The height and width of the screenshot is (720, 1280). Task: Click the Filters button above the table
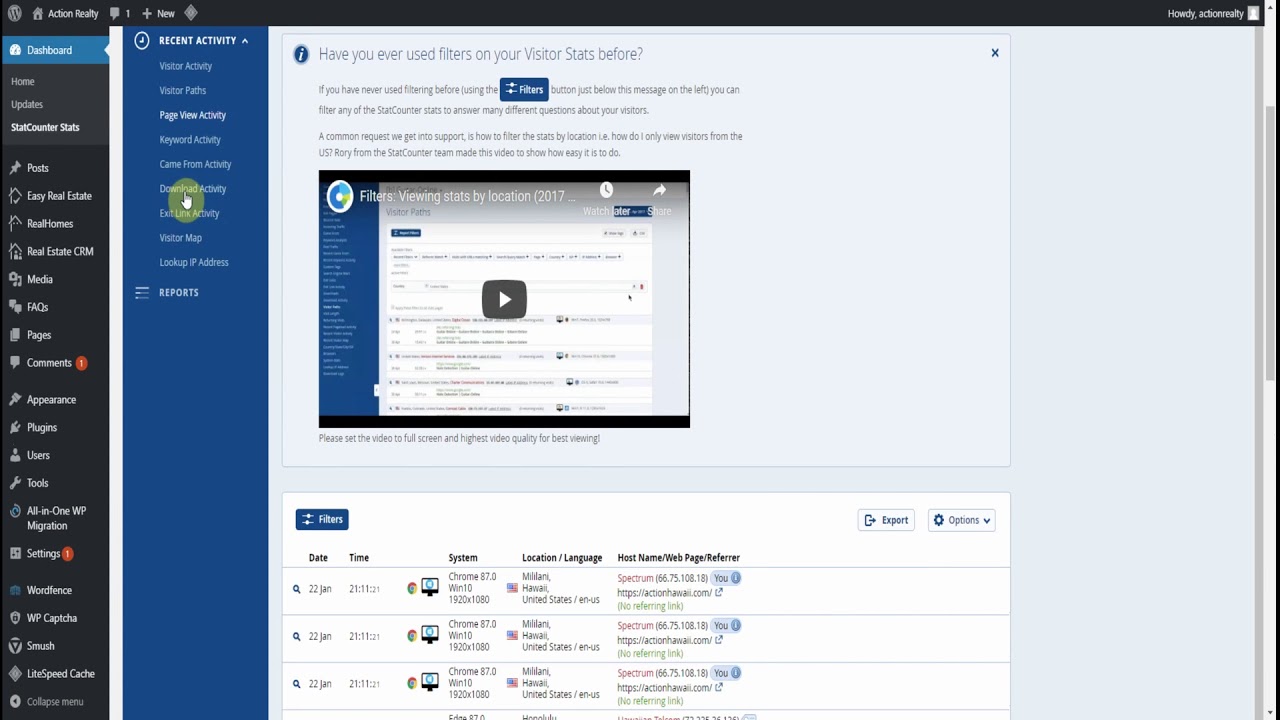tap(322, 520)
